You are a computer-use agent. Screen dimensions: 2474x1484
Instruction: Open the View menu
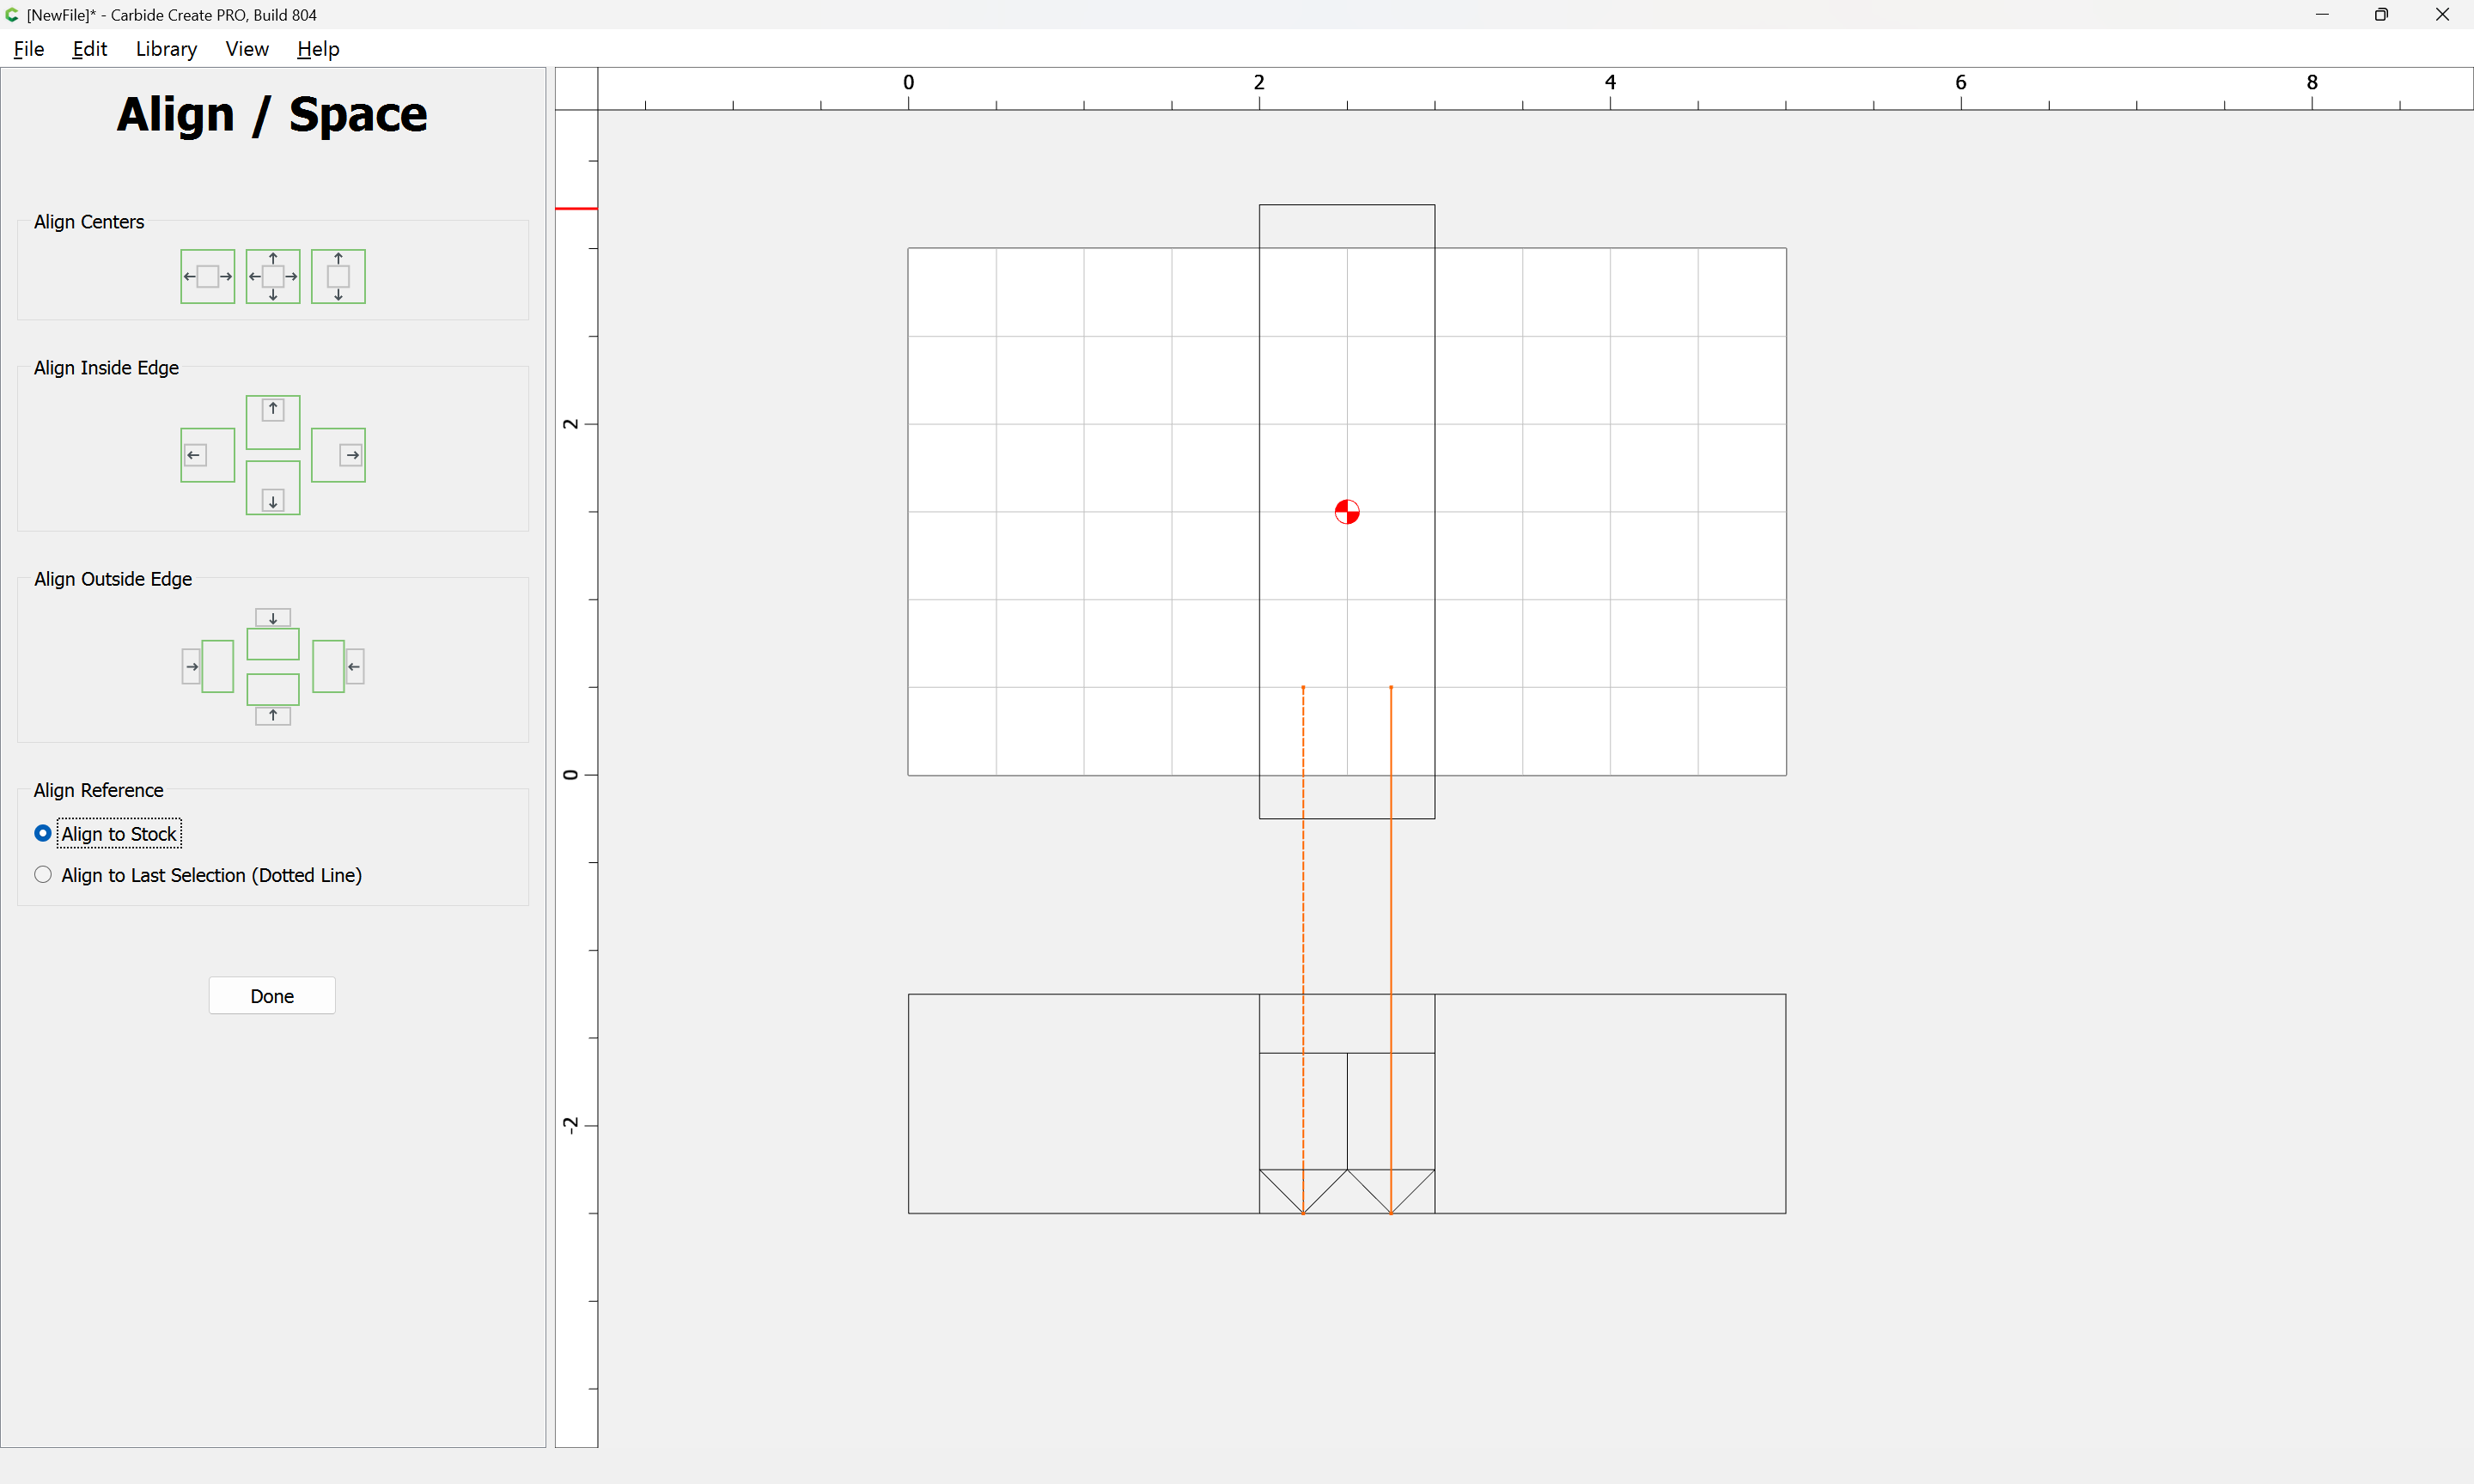click(x=247, y=49)
